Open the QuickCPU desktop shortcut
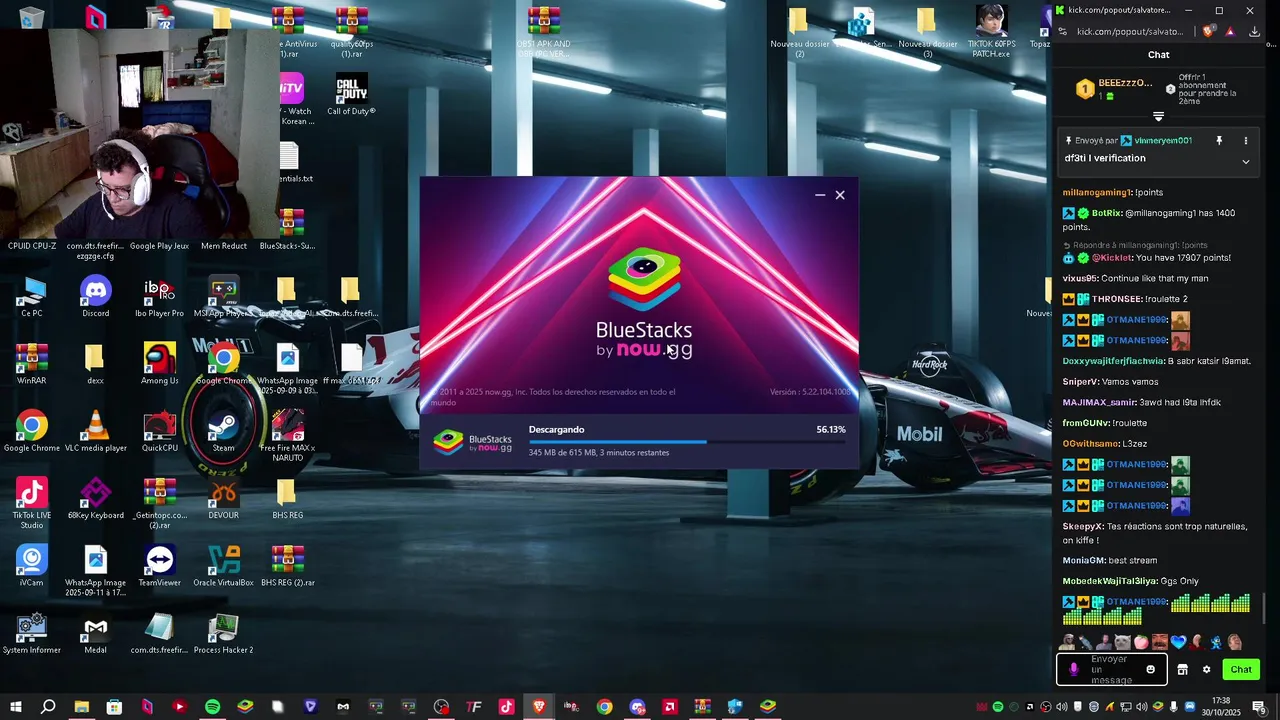The width and height of the screenshot is (1280, 720). [x=159, y=431]
